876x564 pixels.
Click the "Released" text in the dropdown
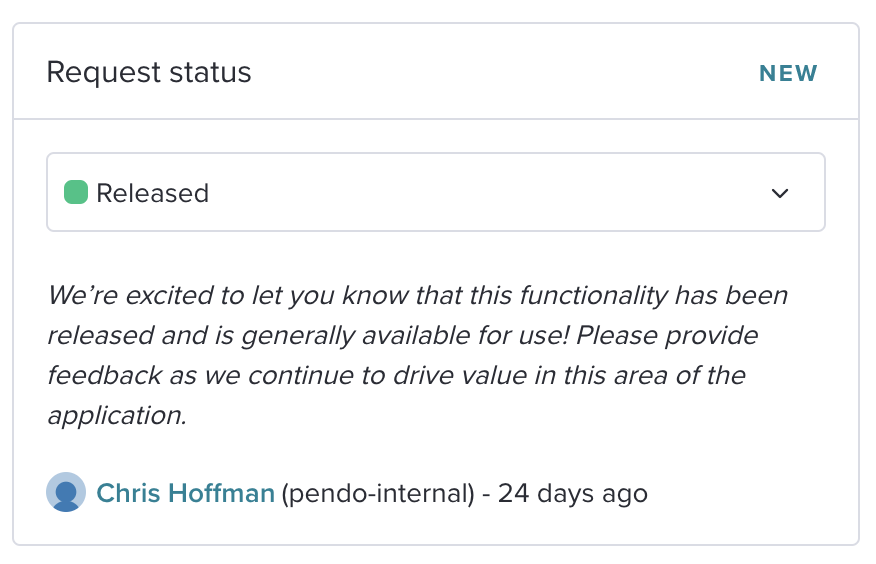pos(153,193)
